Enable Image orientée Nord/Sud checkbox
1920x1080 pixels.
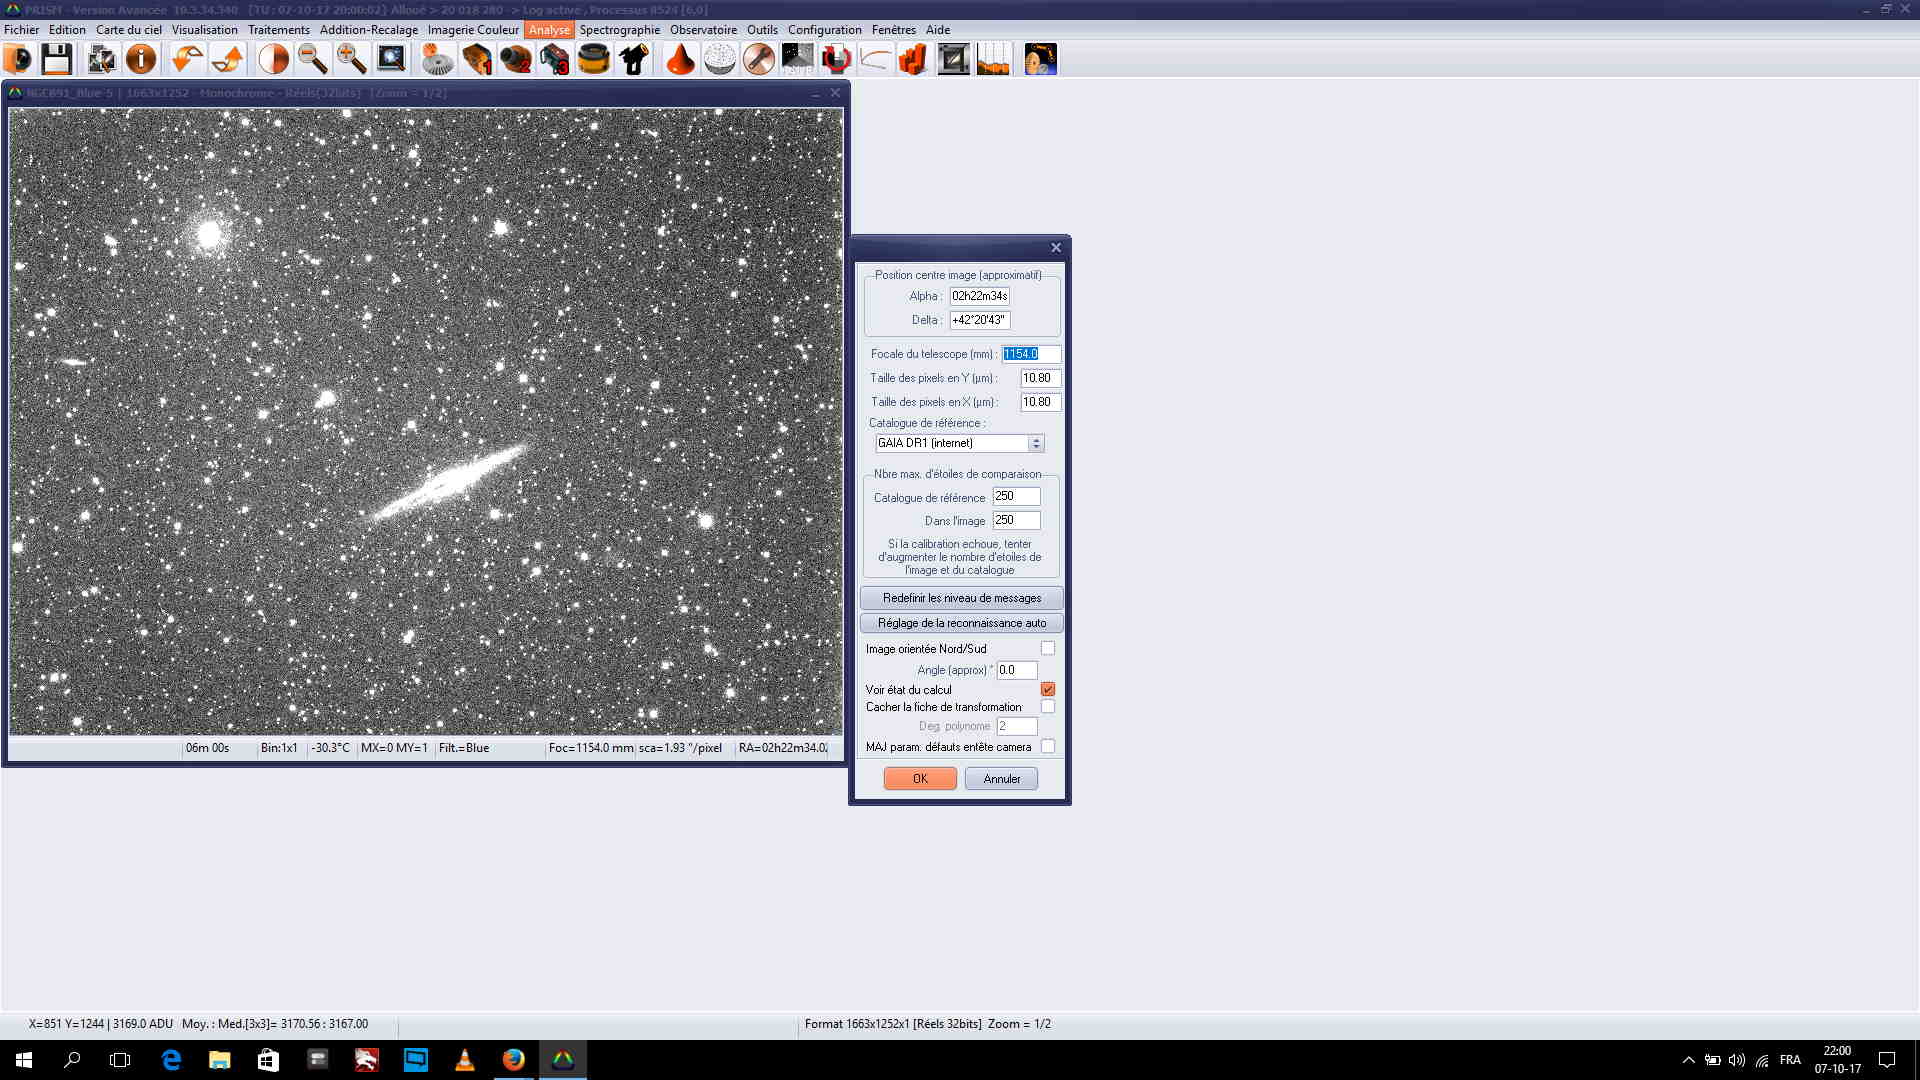pos(1047,648)
